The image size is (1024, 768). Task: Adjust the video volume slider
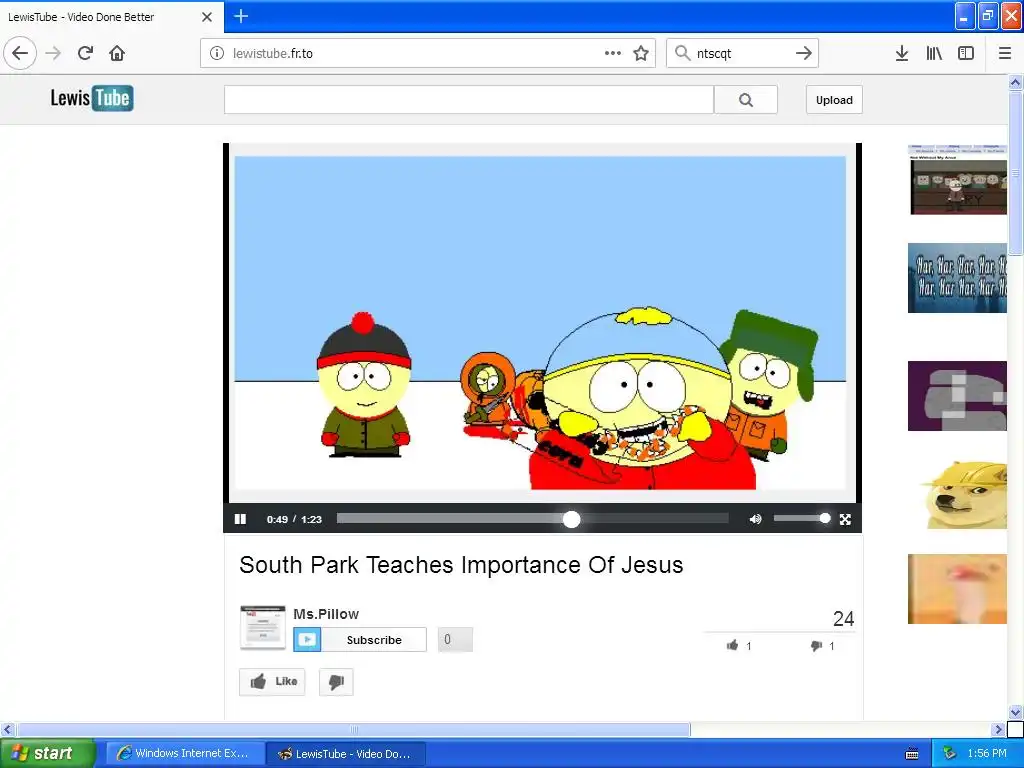point(801,519)
